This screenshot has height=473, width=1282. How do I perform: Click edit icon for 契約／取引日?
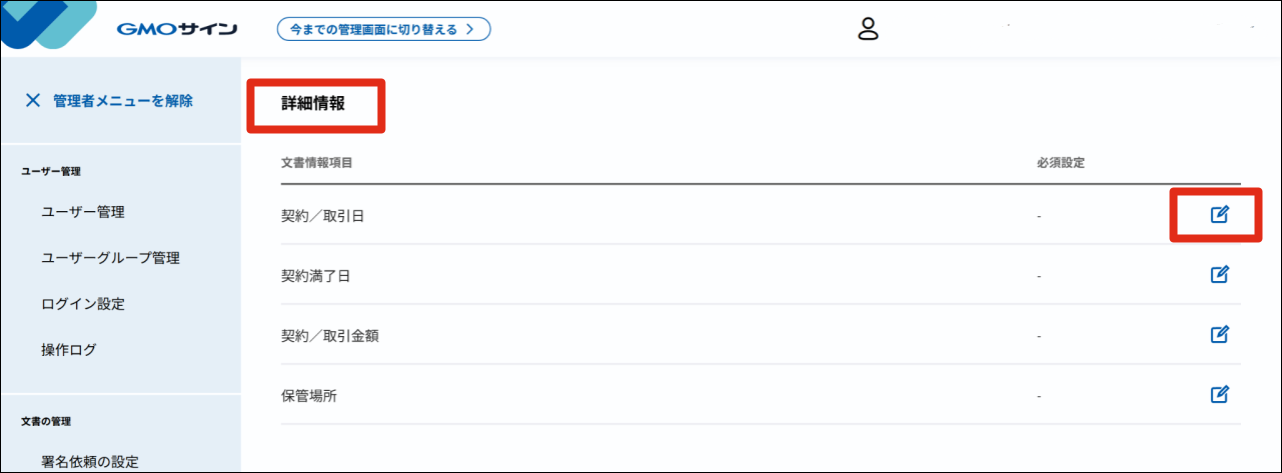click(1219, 214)
